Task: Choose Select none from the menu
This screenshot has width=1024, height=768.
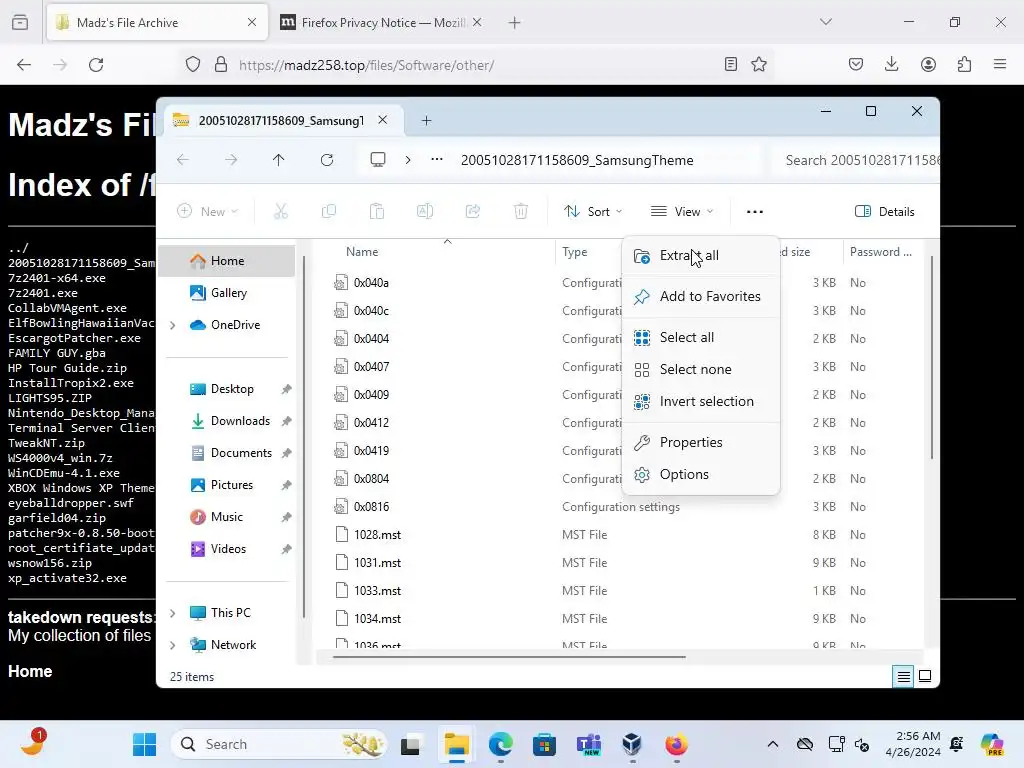Action: point(701,370)
